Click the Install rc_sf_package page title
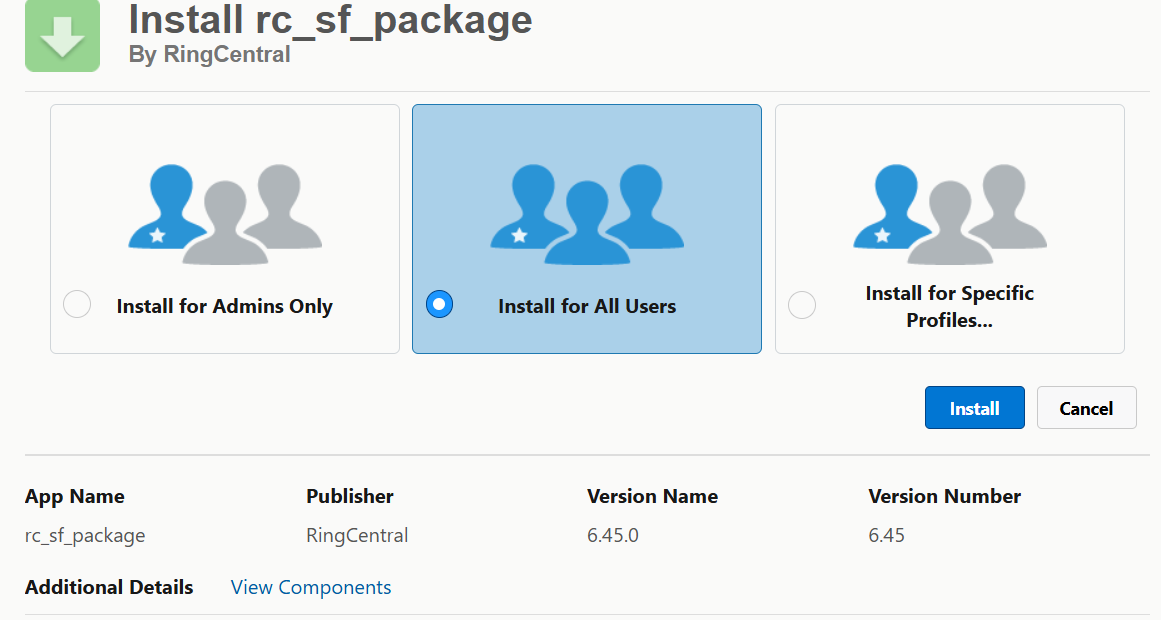The height and width of the screenshot is (620, 1161). 330,20
